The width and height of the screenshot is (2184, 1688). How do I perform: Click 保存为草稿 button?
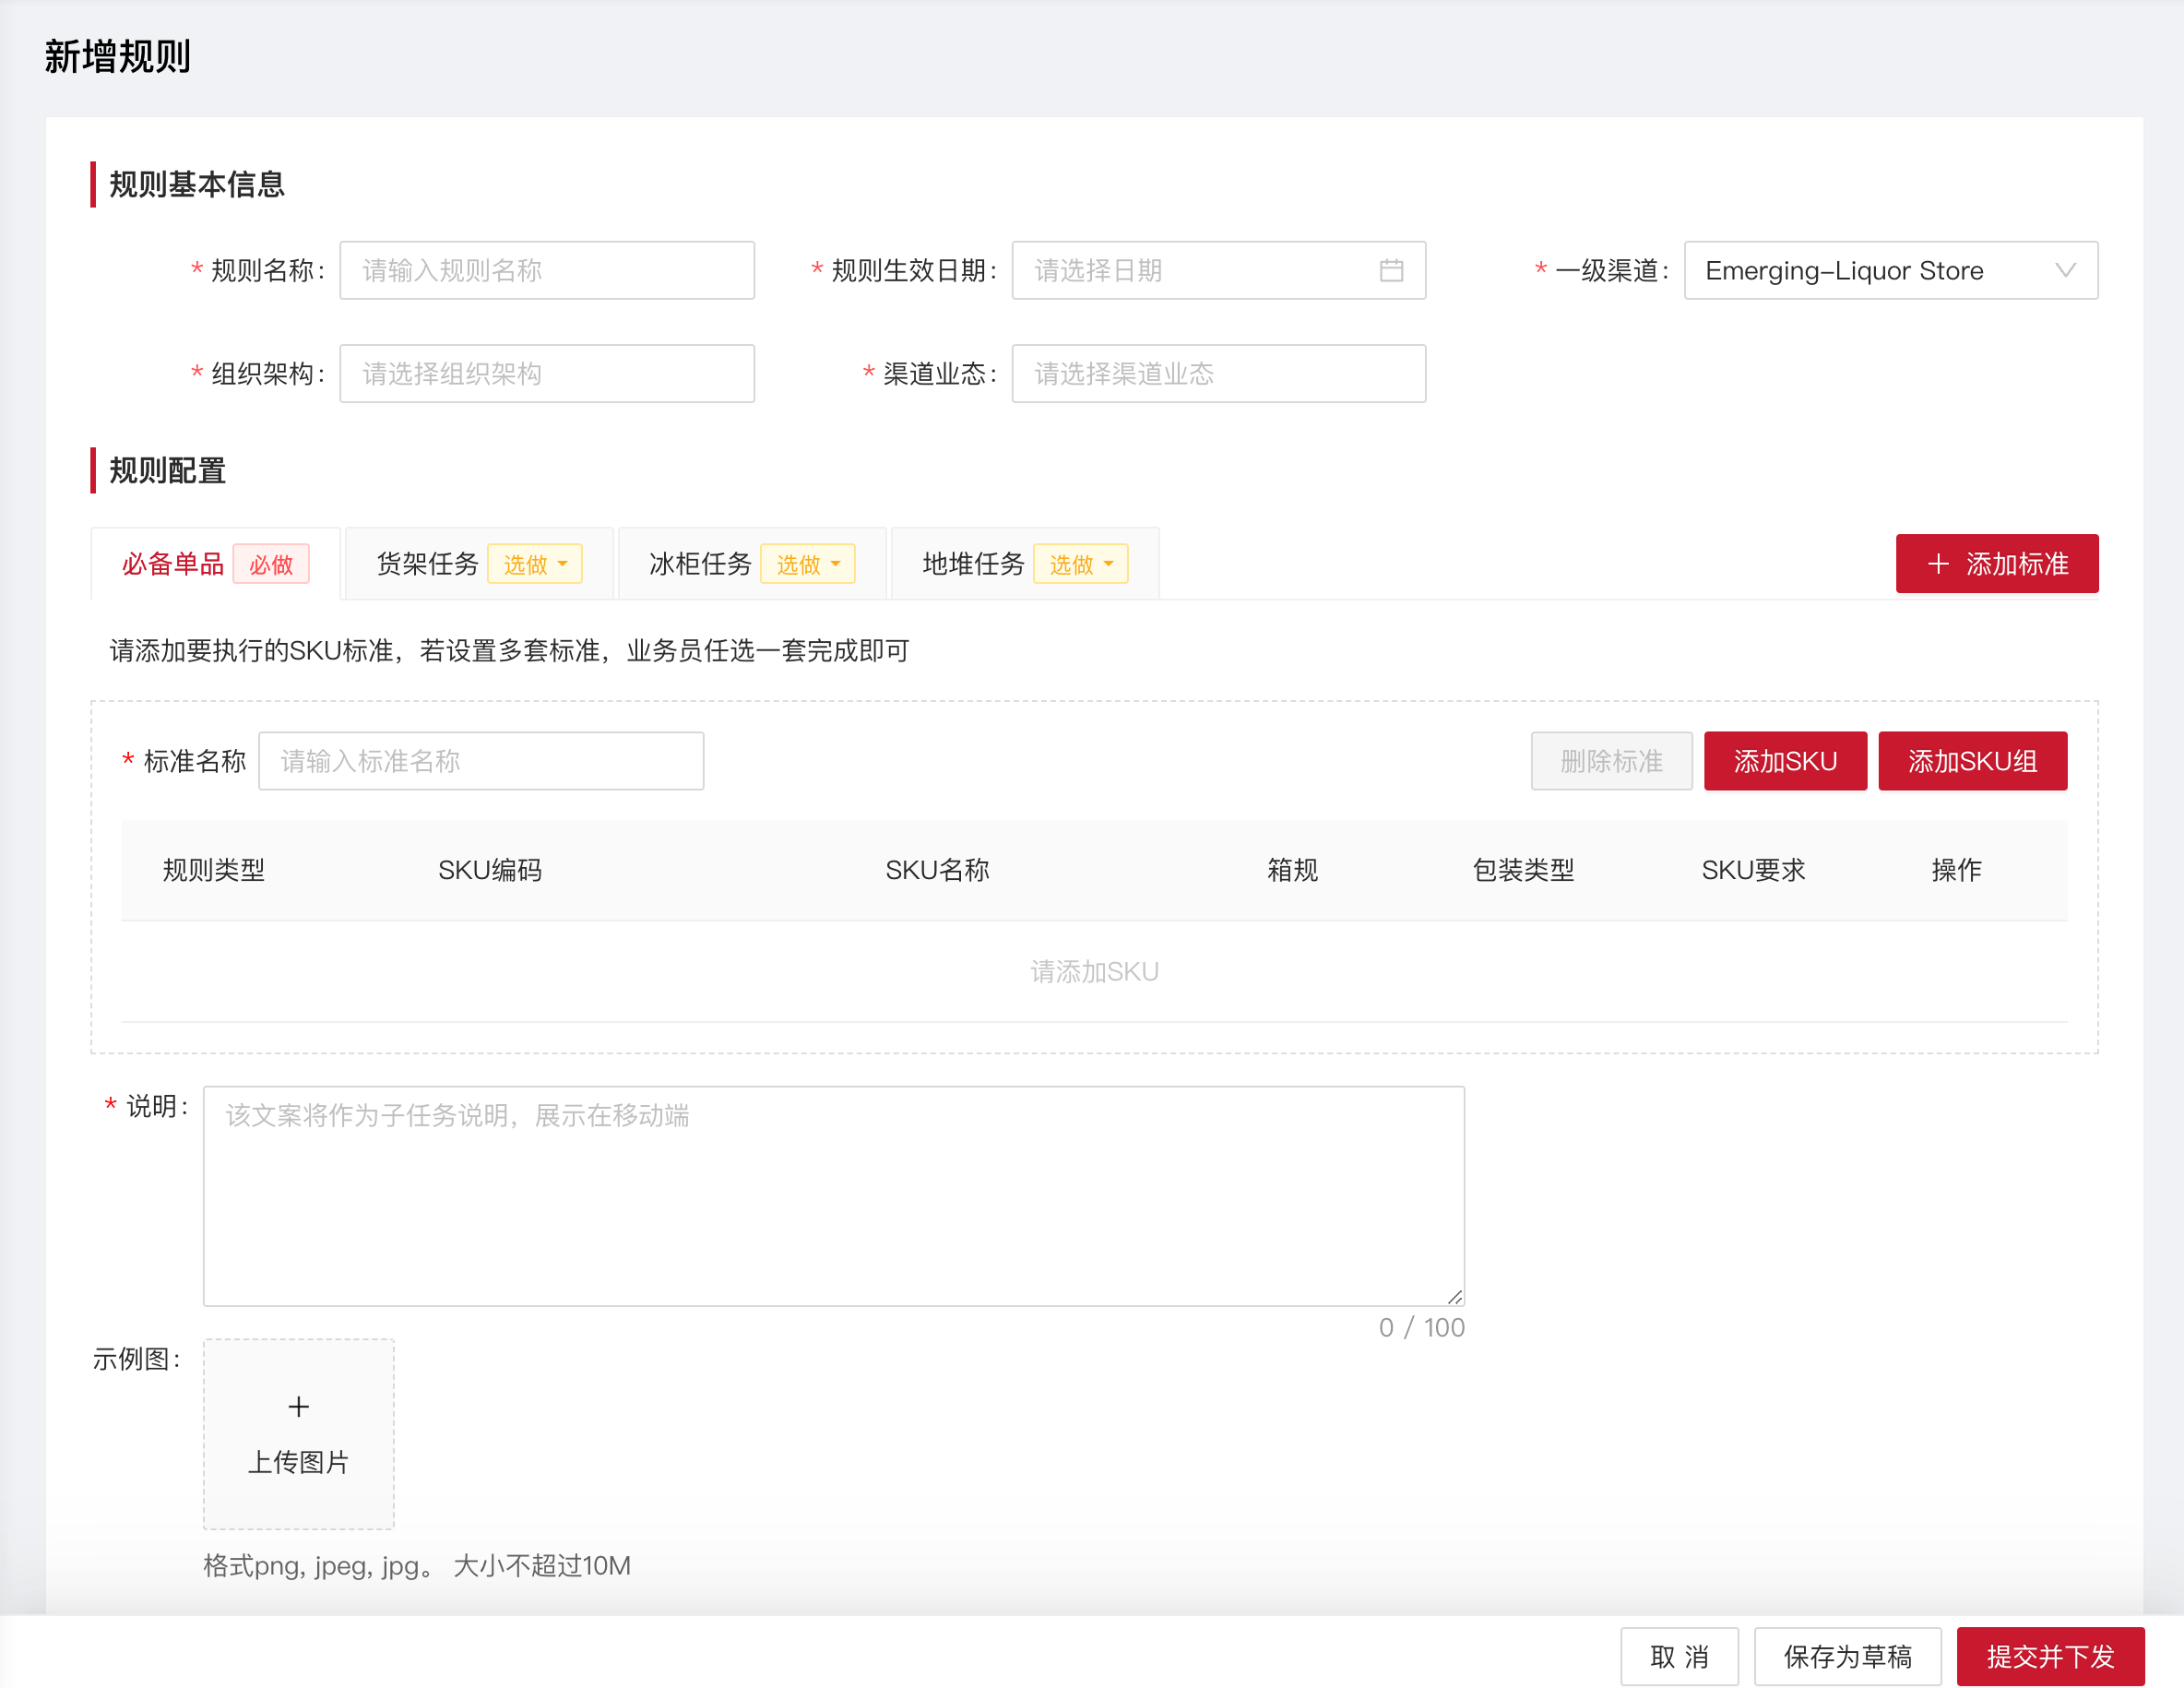[1847, 1656]
